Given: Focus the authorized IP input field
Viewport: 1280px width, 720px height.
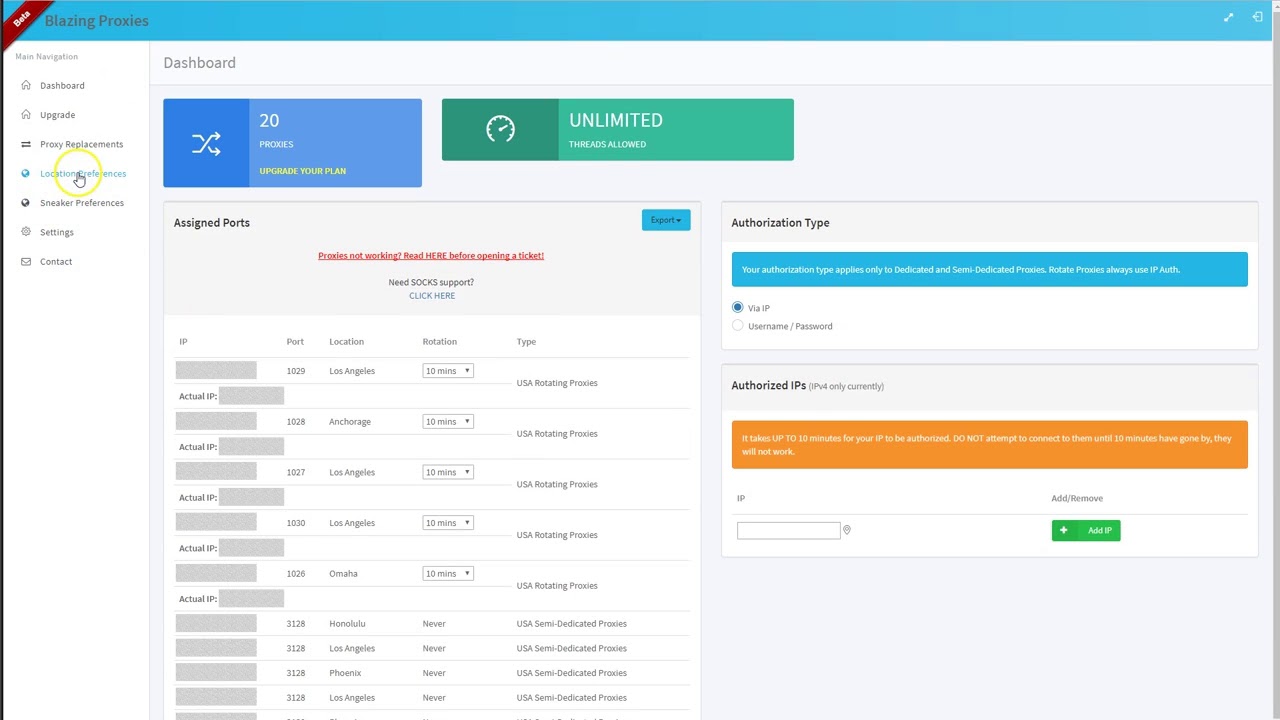Looking at the screenshot, I should tap(788, 530).
